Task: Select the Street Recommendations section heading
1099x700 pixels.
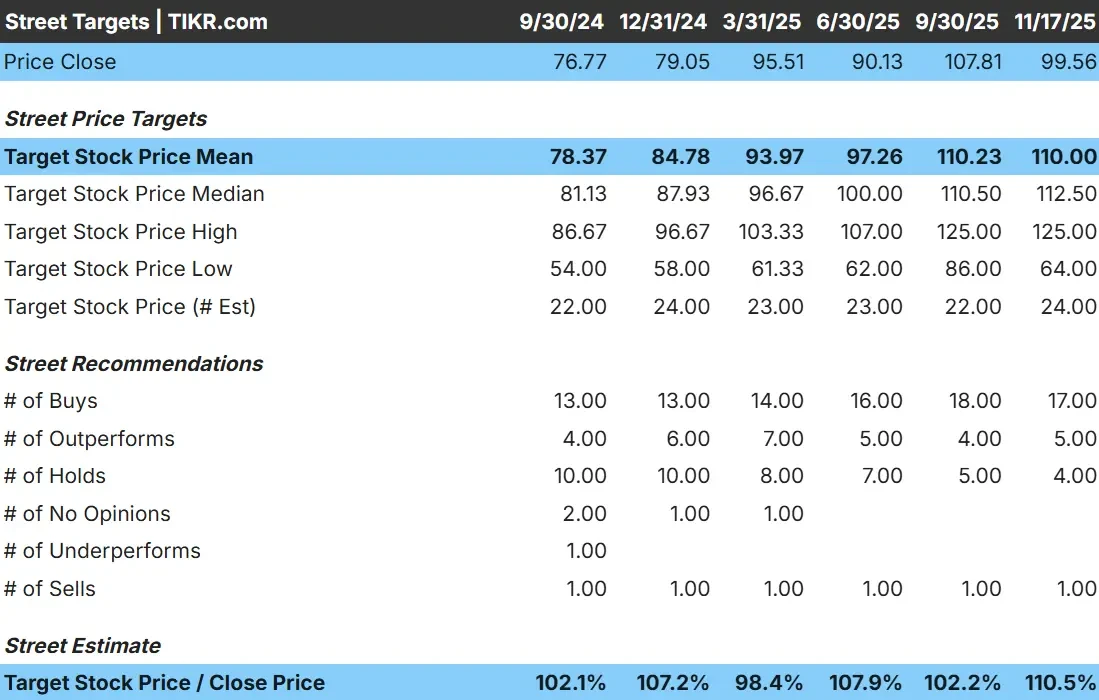Action: click(x=134, y=363)
